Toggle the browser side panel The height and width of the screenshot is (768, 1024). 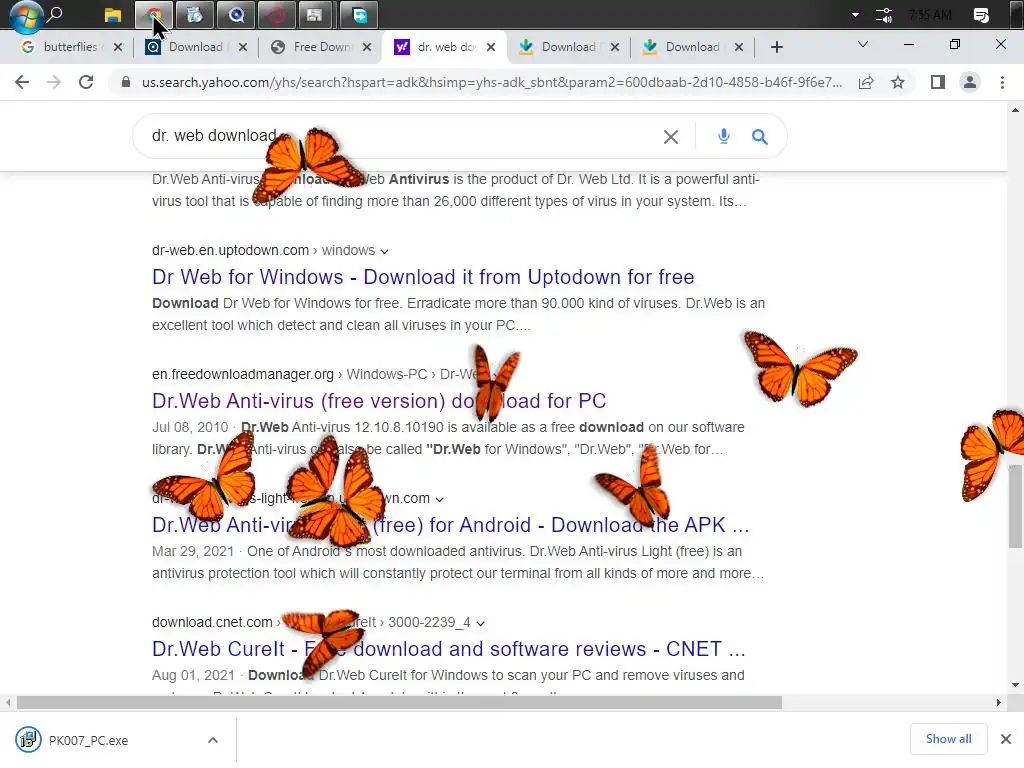[x=938, y=82]
